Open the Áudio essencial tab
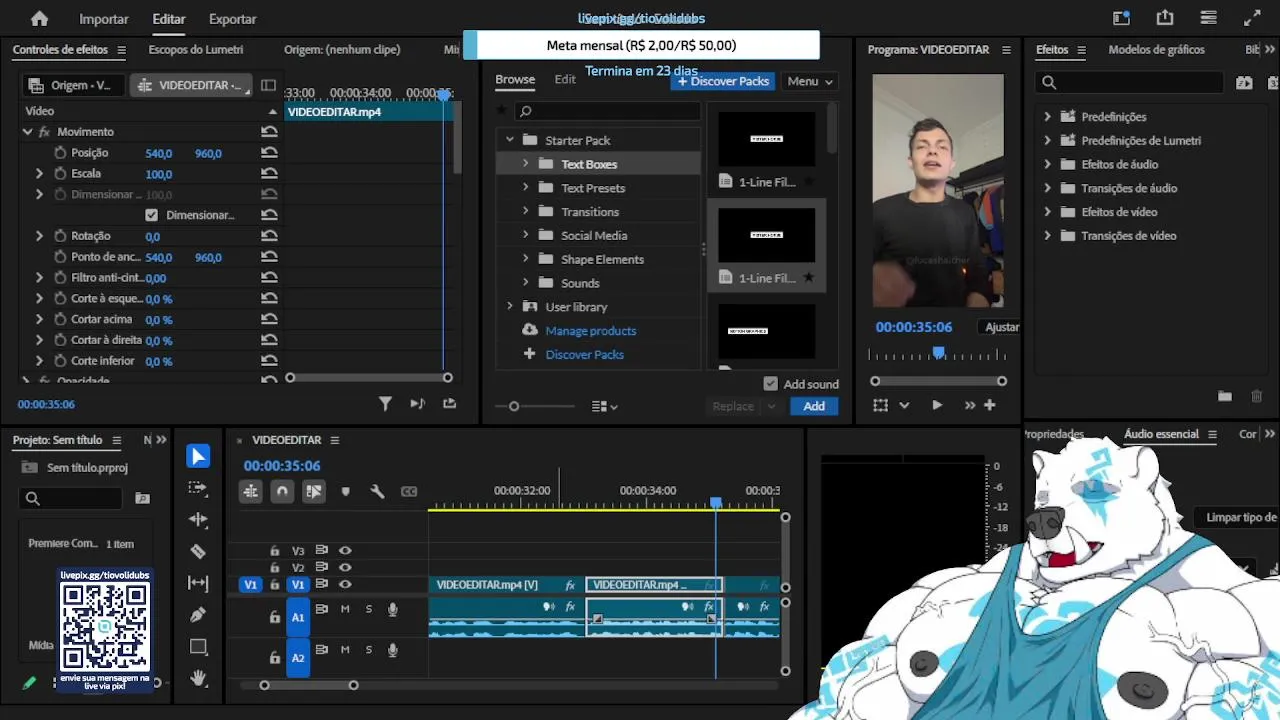 pos(1161,434)
